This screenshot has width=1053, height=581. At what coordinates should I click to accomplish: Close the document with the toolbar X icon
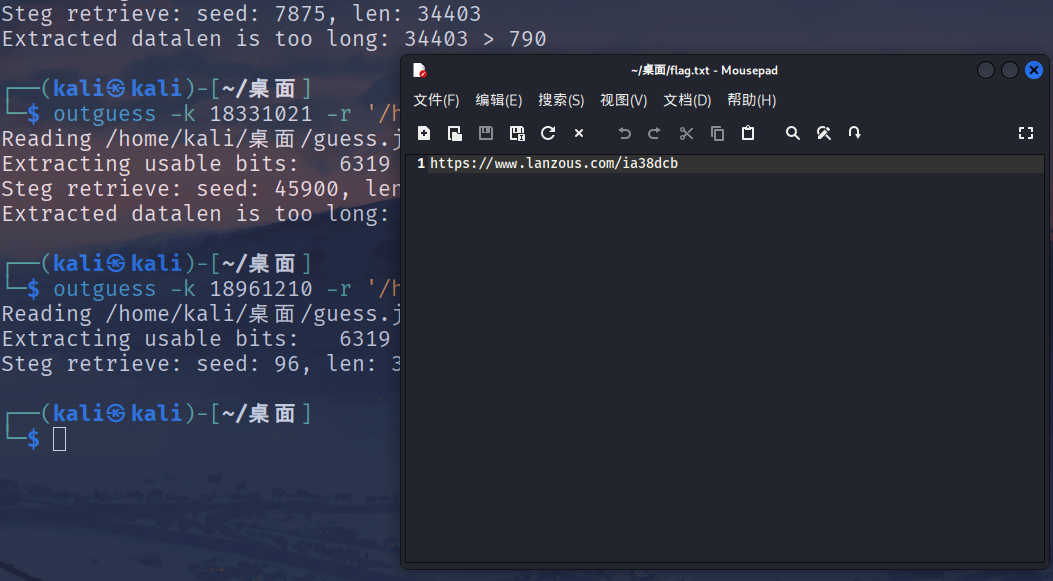579,133
